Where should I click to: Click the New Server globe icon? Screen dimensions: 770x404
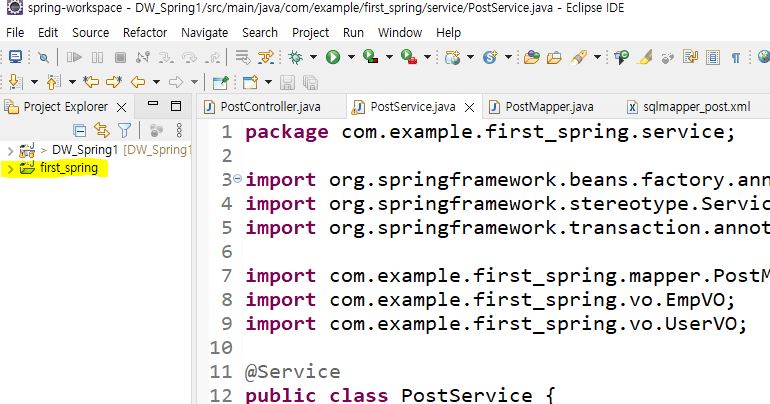452,57
